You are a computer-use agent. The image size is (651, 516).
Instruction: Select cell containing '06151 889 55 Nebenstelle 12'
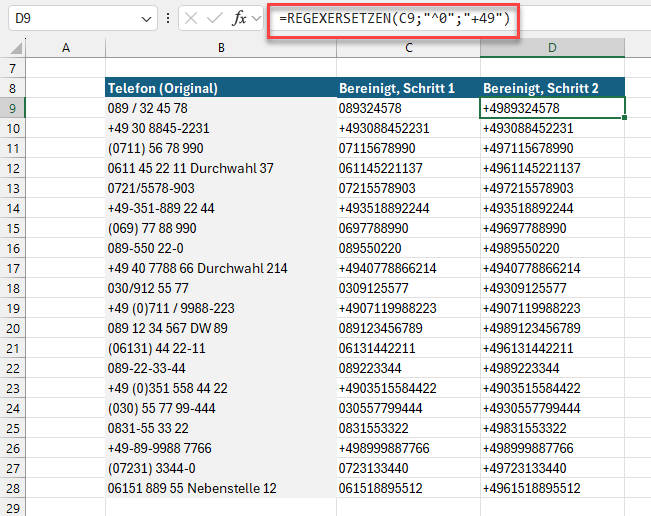click(x=220, y=488)
